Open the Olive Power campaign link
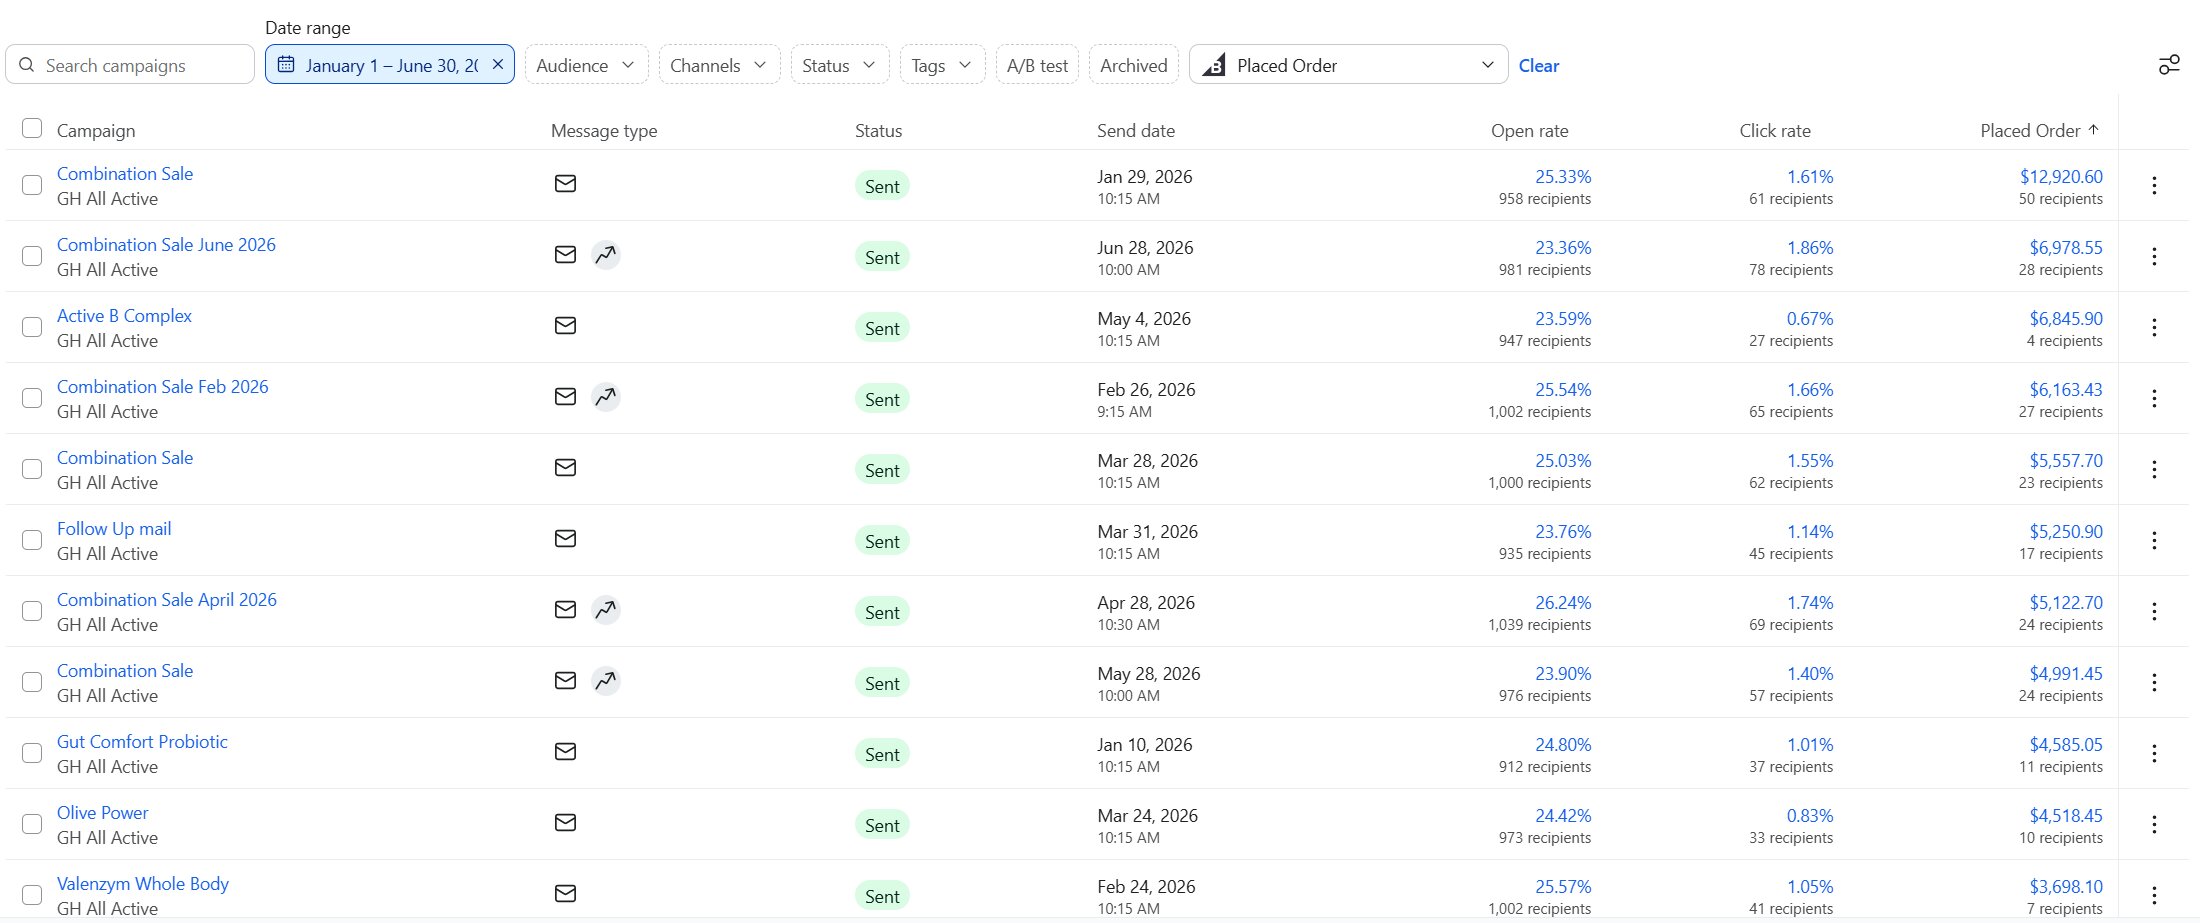Viewport: 2200px width, 923px height. pos(102,813)
